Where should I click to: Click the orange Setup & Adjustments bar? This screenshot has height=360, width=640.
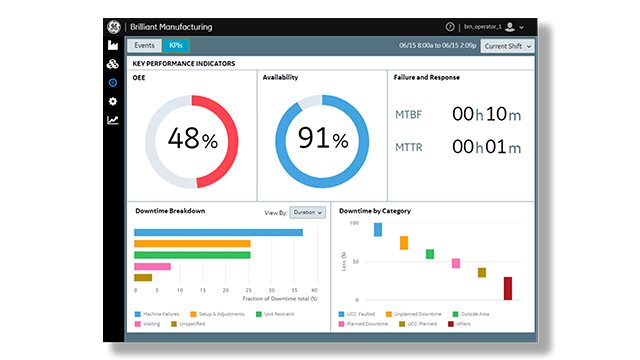[x=192, y=244]
